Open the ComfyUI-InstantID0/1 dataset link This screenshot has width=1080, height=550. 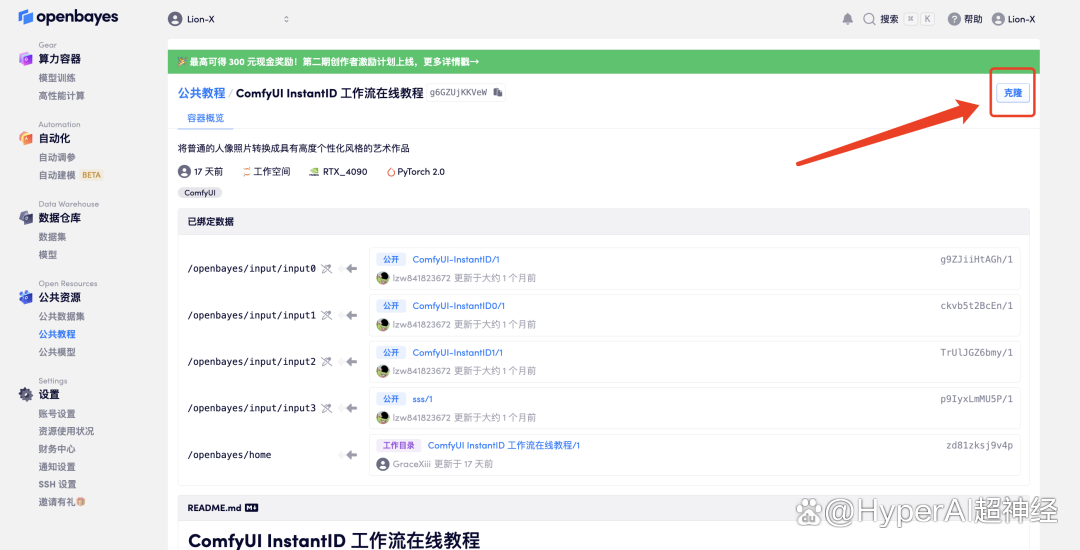click(459, 306)
